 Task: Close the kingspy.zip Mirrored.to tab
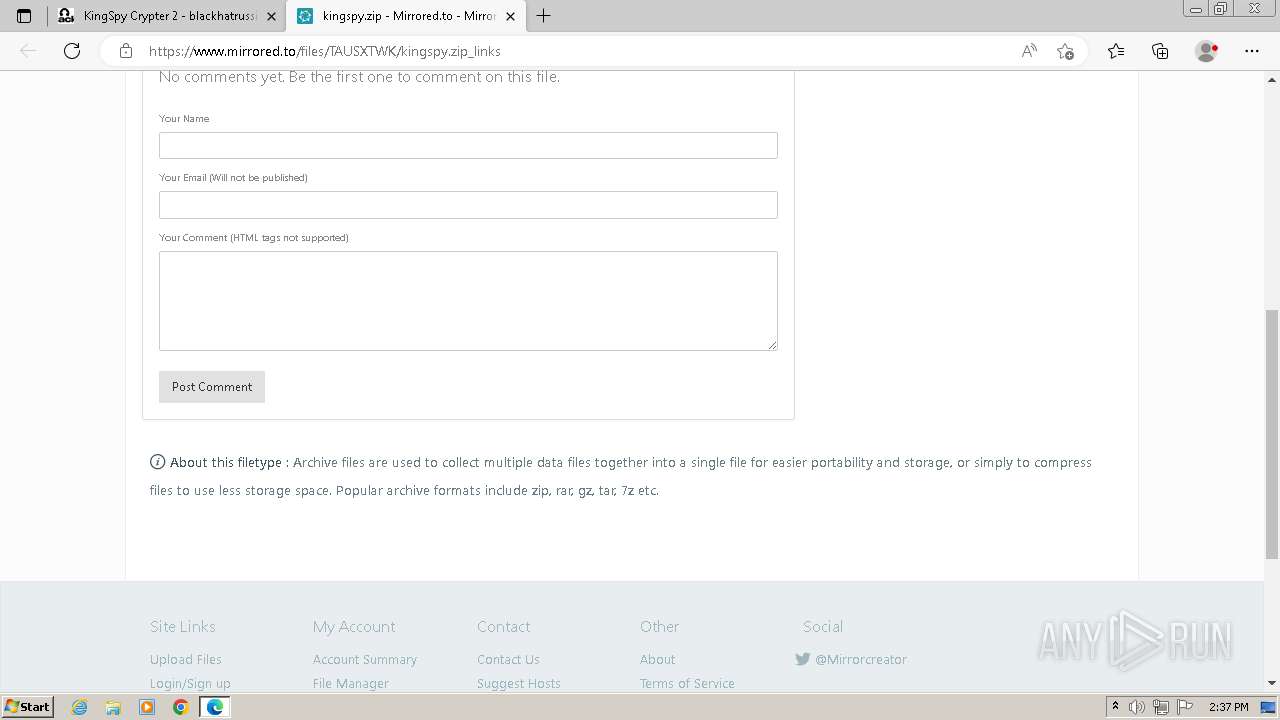(x=510, y=16)
